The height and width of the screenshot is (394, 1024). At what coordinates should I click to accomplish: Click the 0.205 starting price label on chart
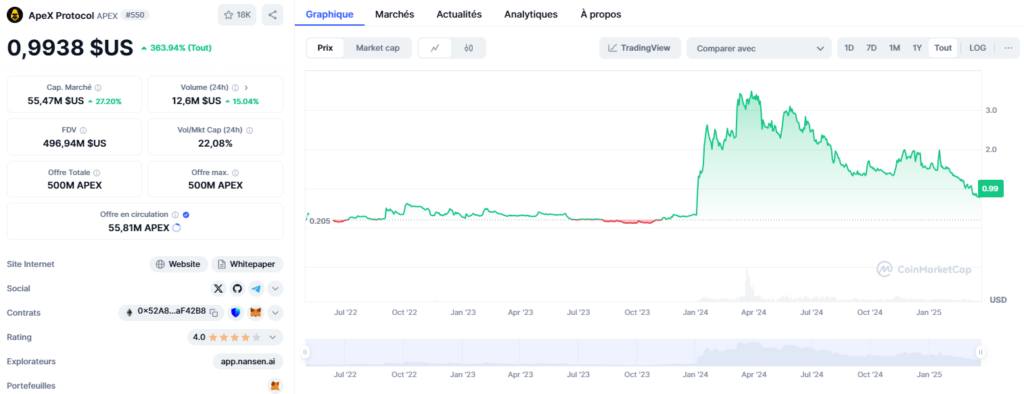pyautogui.click(x=319, y=221)
